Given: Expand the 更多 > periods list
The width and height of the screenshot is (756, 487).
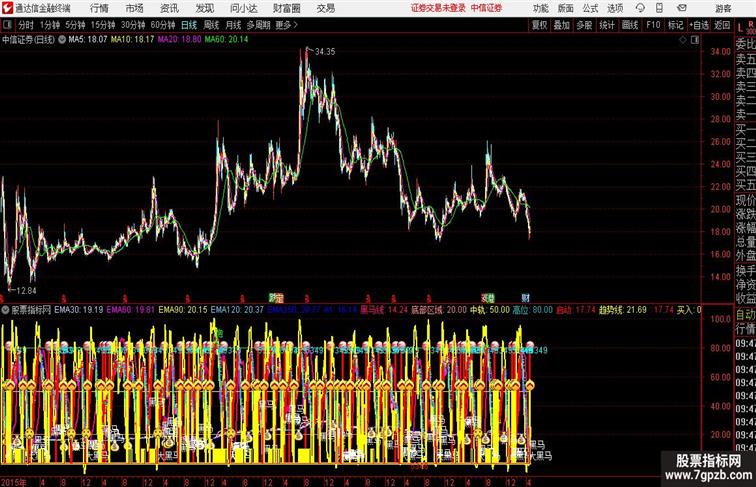Looking at the screenshot, I should (286, 25).
